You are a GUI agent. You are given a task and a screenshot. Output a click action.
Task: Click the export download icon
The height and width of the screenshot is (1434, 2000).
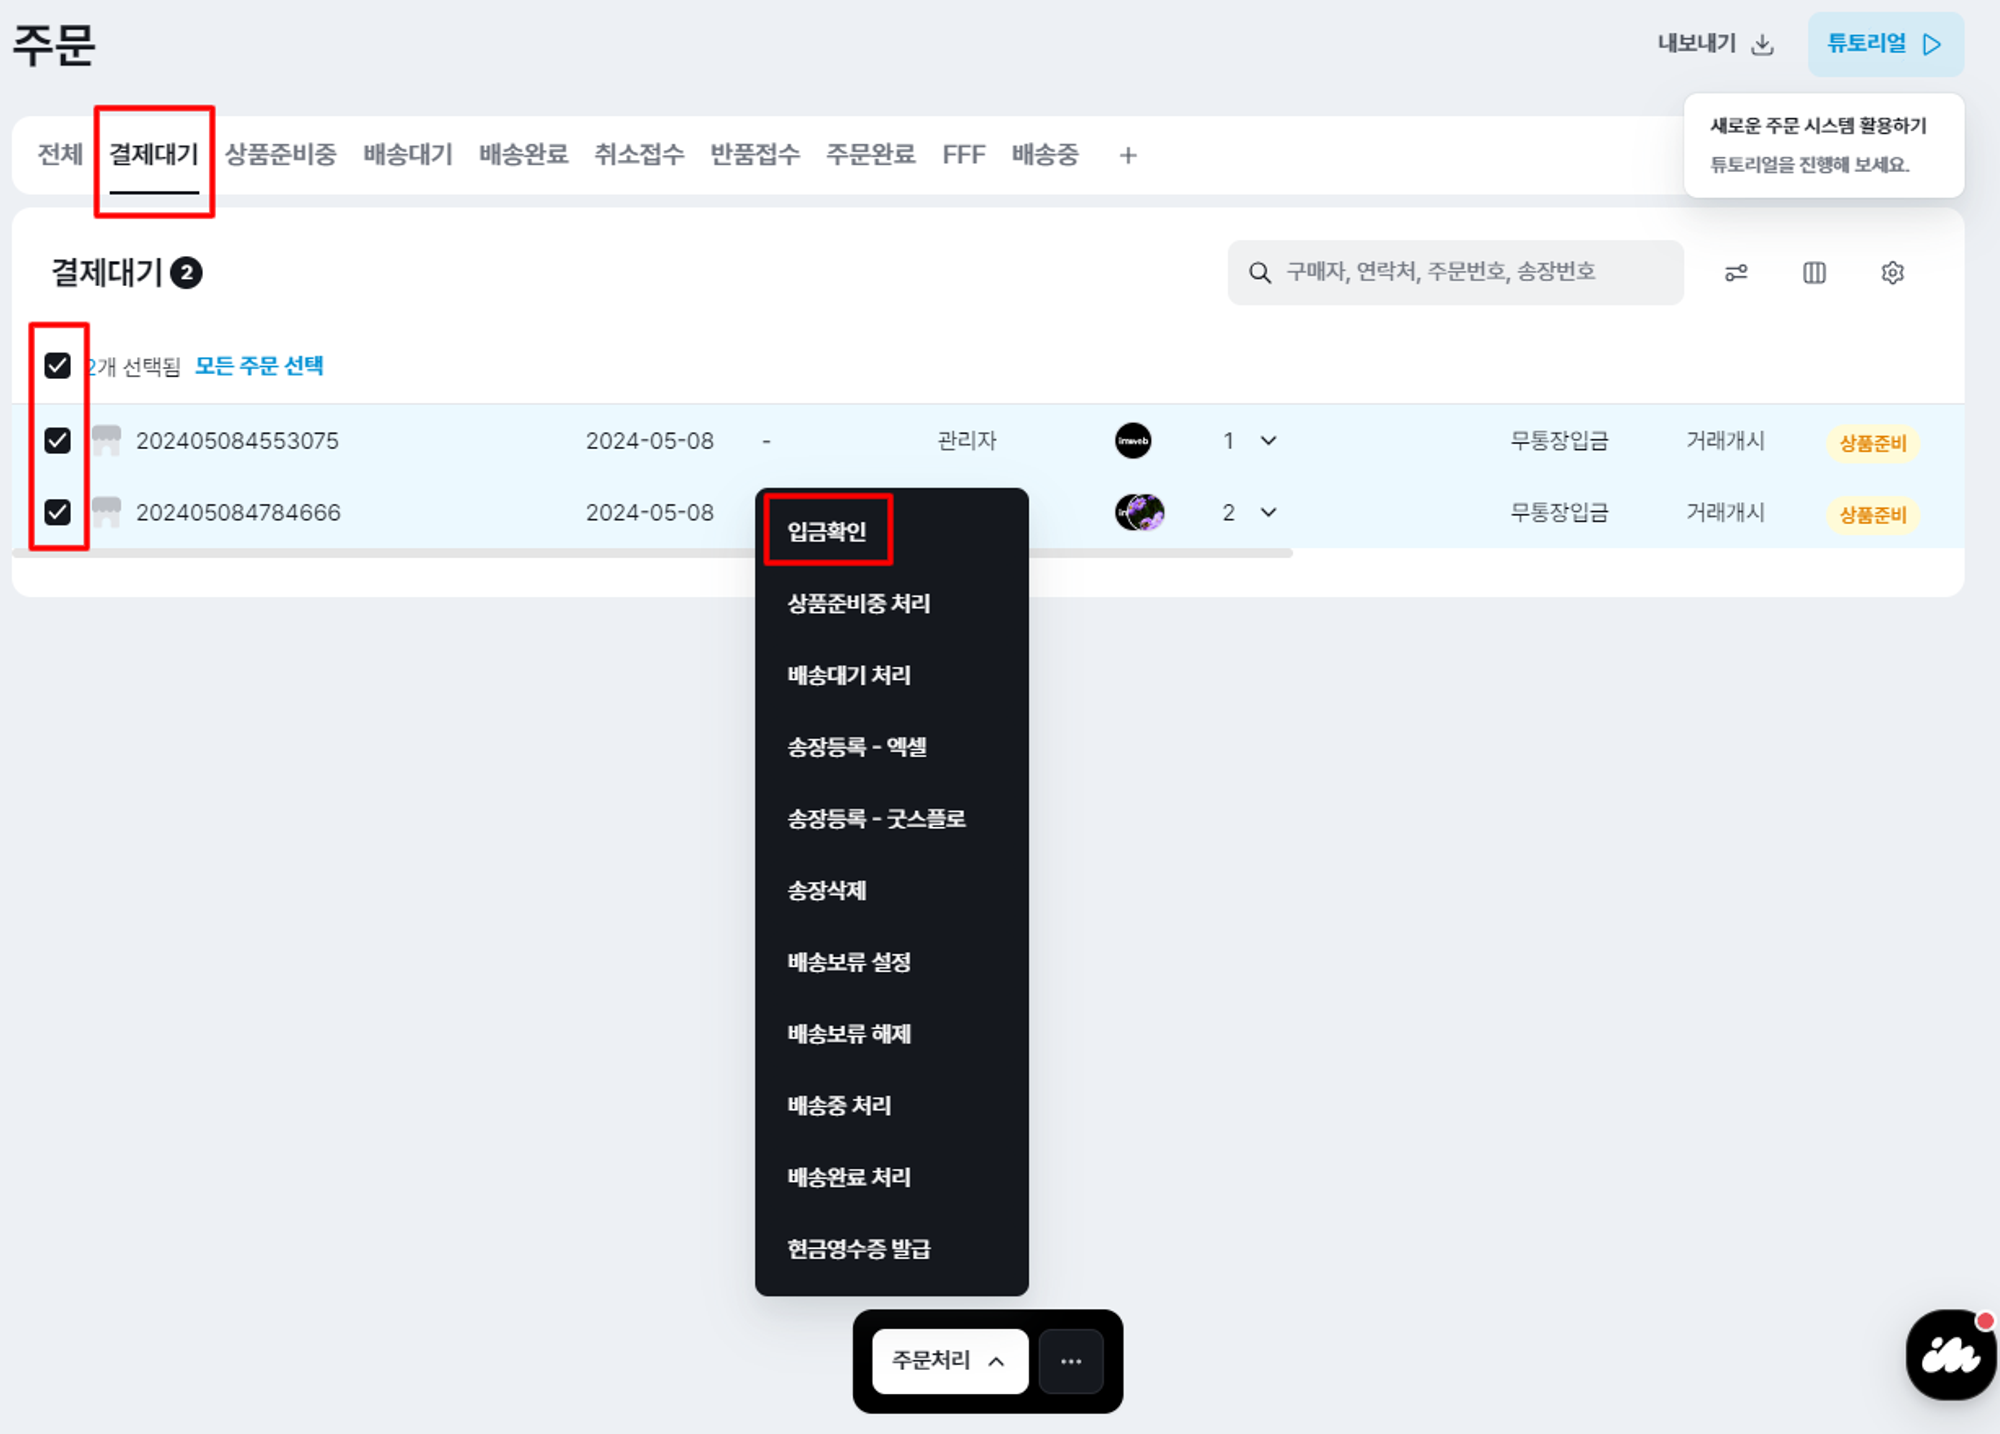tap(1763, 45)
